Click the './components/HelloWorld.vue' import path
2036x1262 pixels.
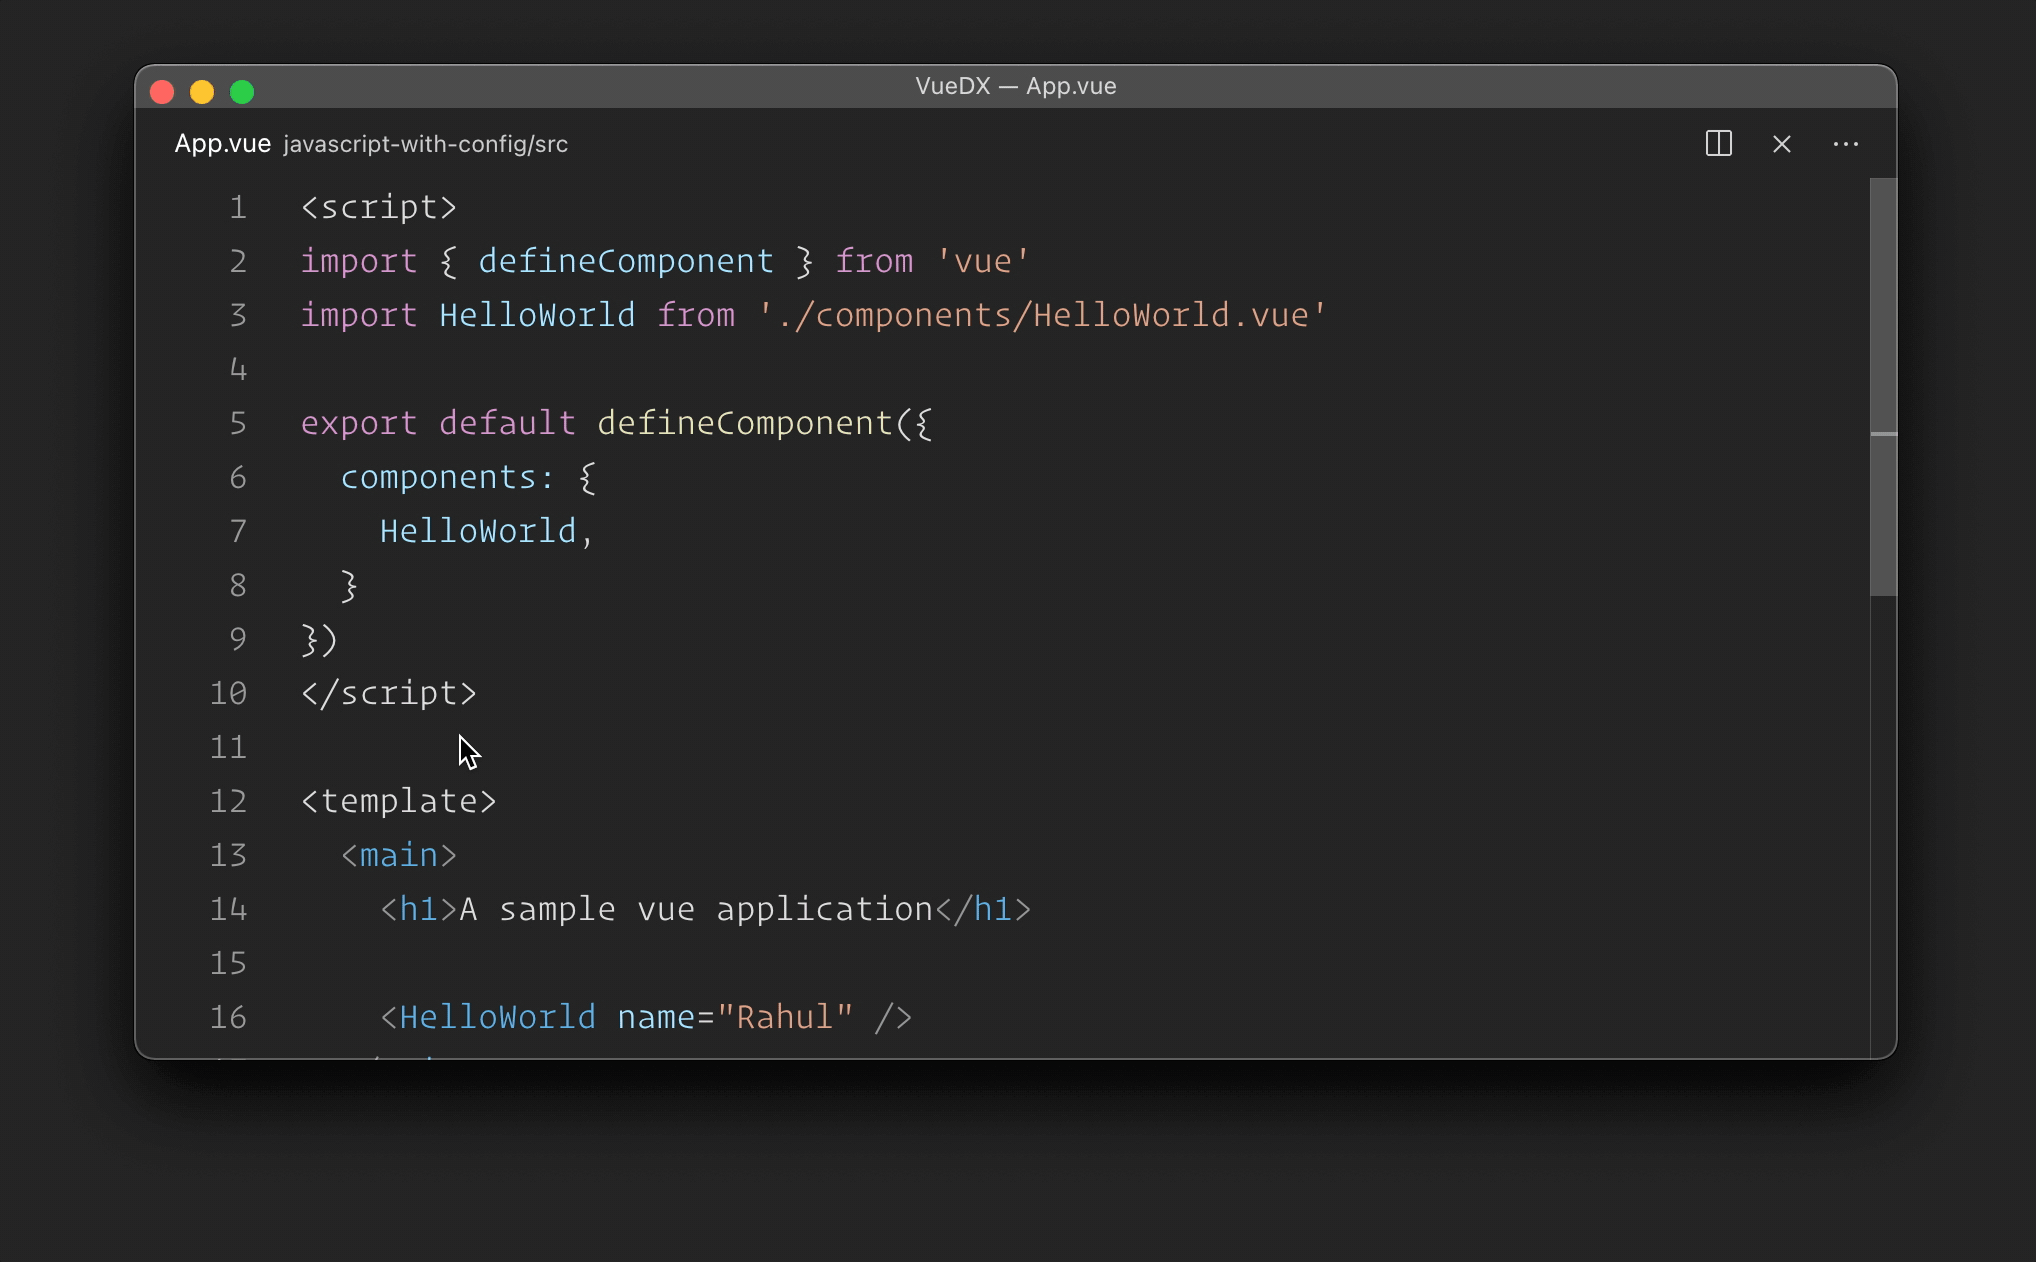coord(1042,315)
